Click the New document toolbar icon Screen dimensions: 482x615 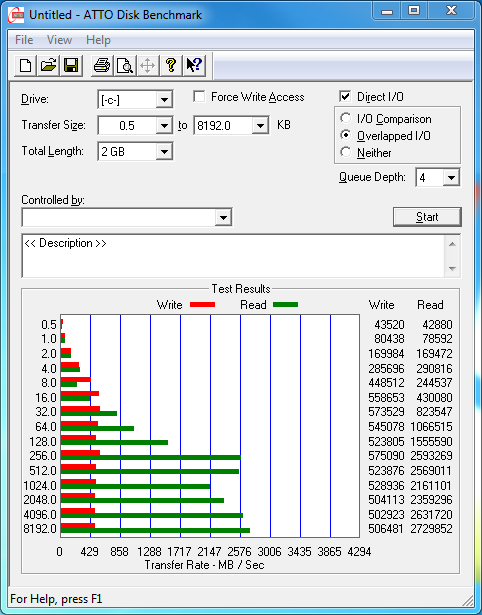coord(26,66)
